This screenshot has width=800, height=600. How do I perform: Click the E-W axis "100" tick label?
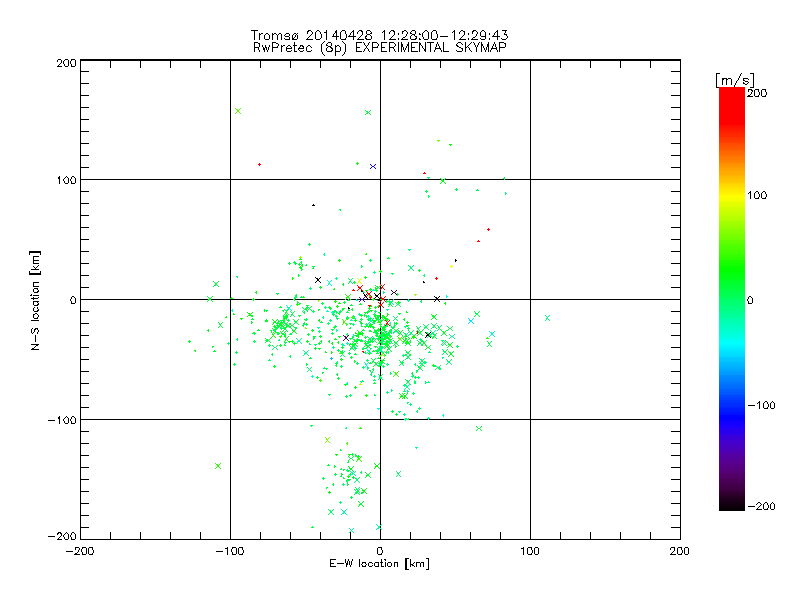tap(530, 551)
